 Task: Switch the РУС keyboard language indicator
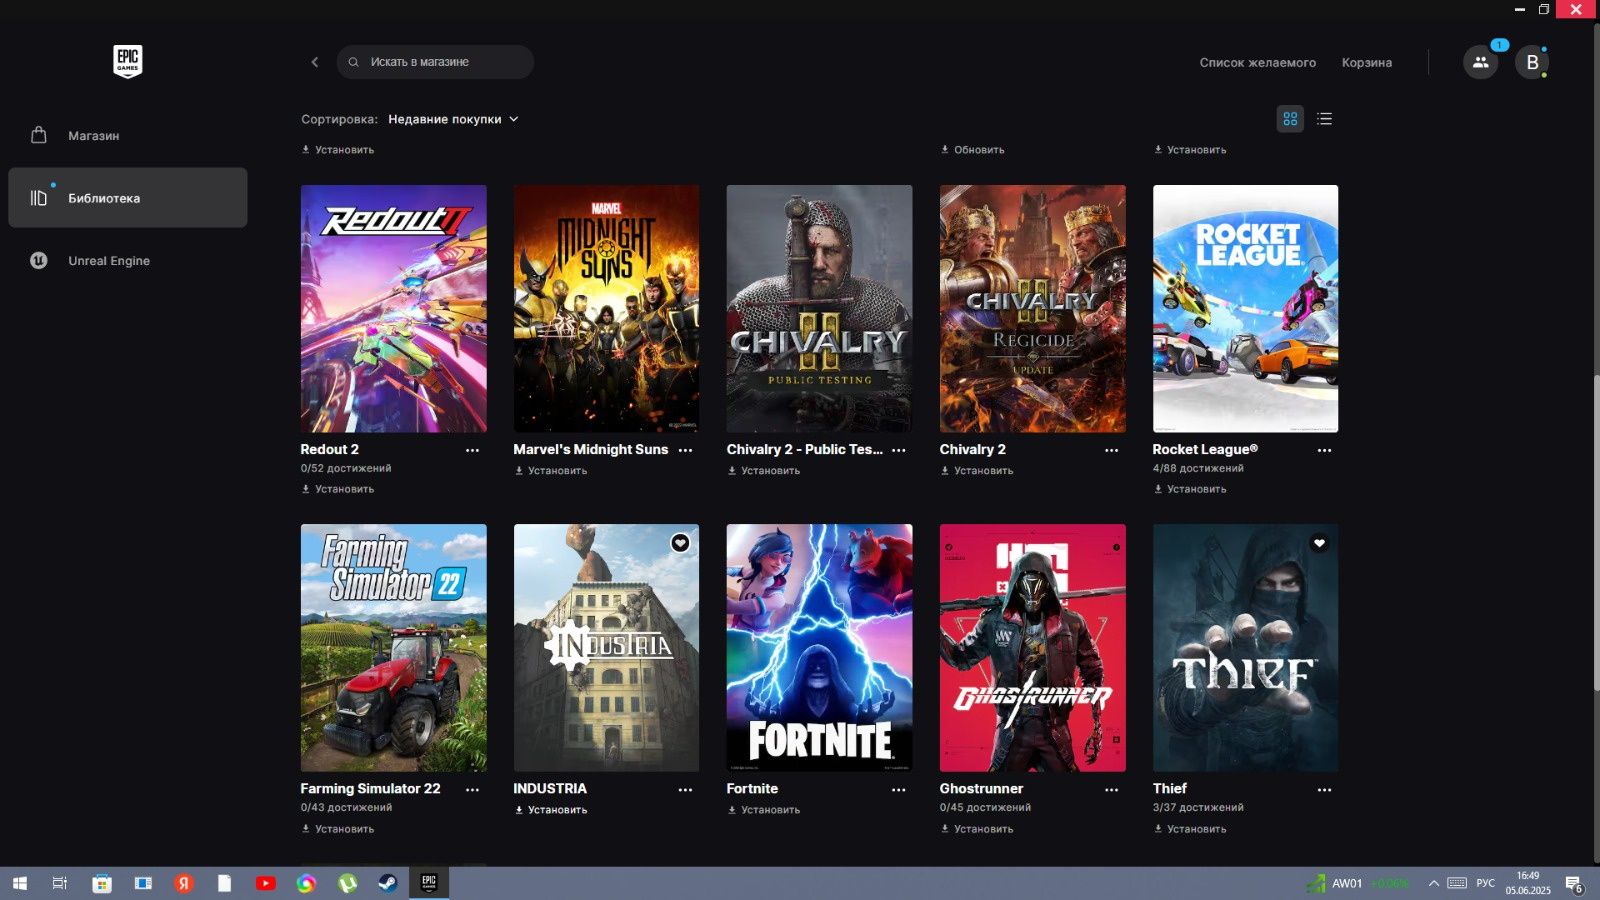click(1486, 883)
